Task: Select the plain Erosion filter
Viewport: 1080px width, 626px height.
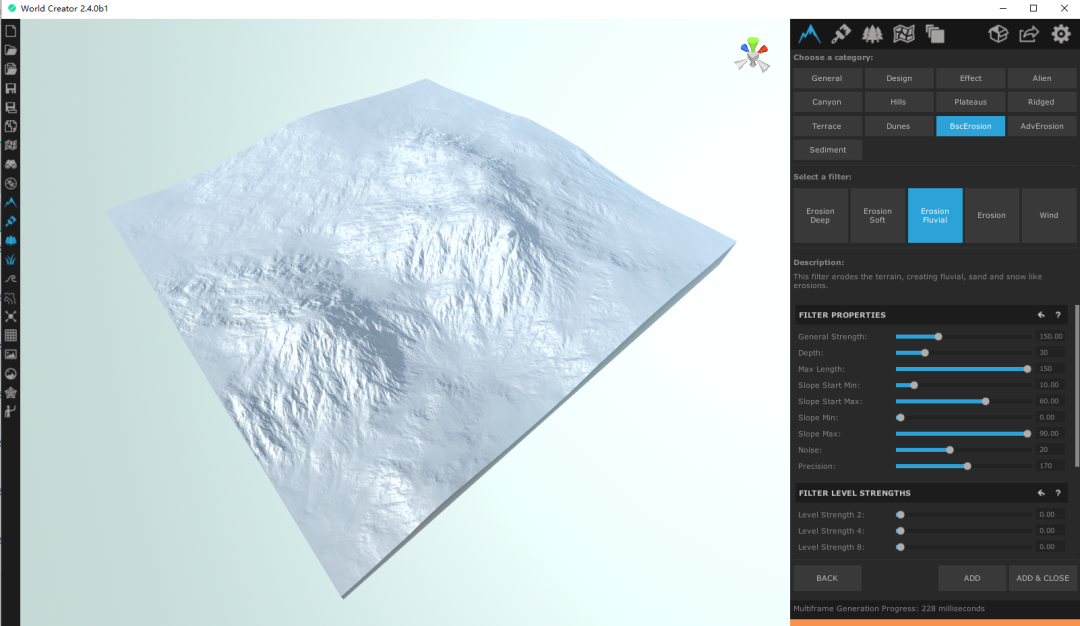Action: 992,216
